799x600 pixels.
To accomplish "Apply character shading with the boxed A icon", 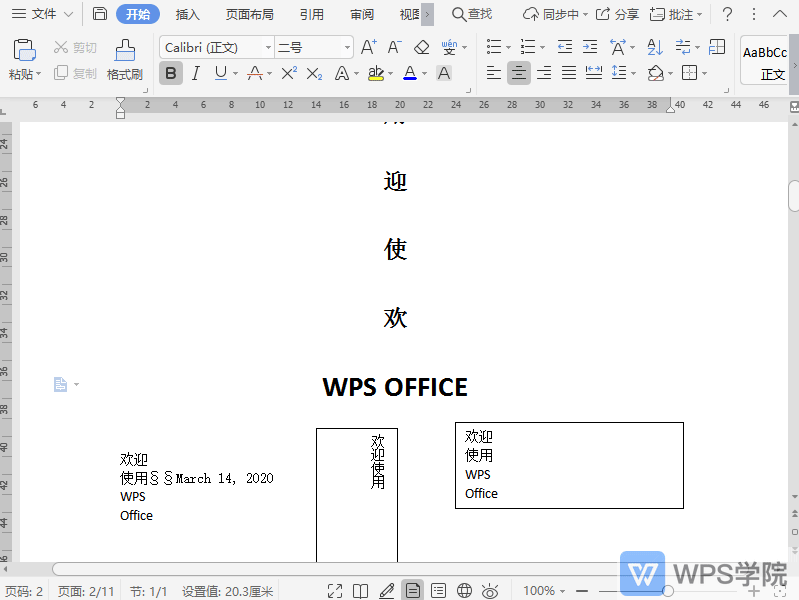I will 444,73.
